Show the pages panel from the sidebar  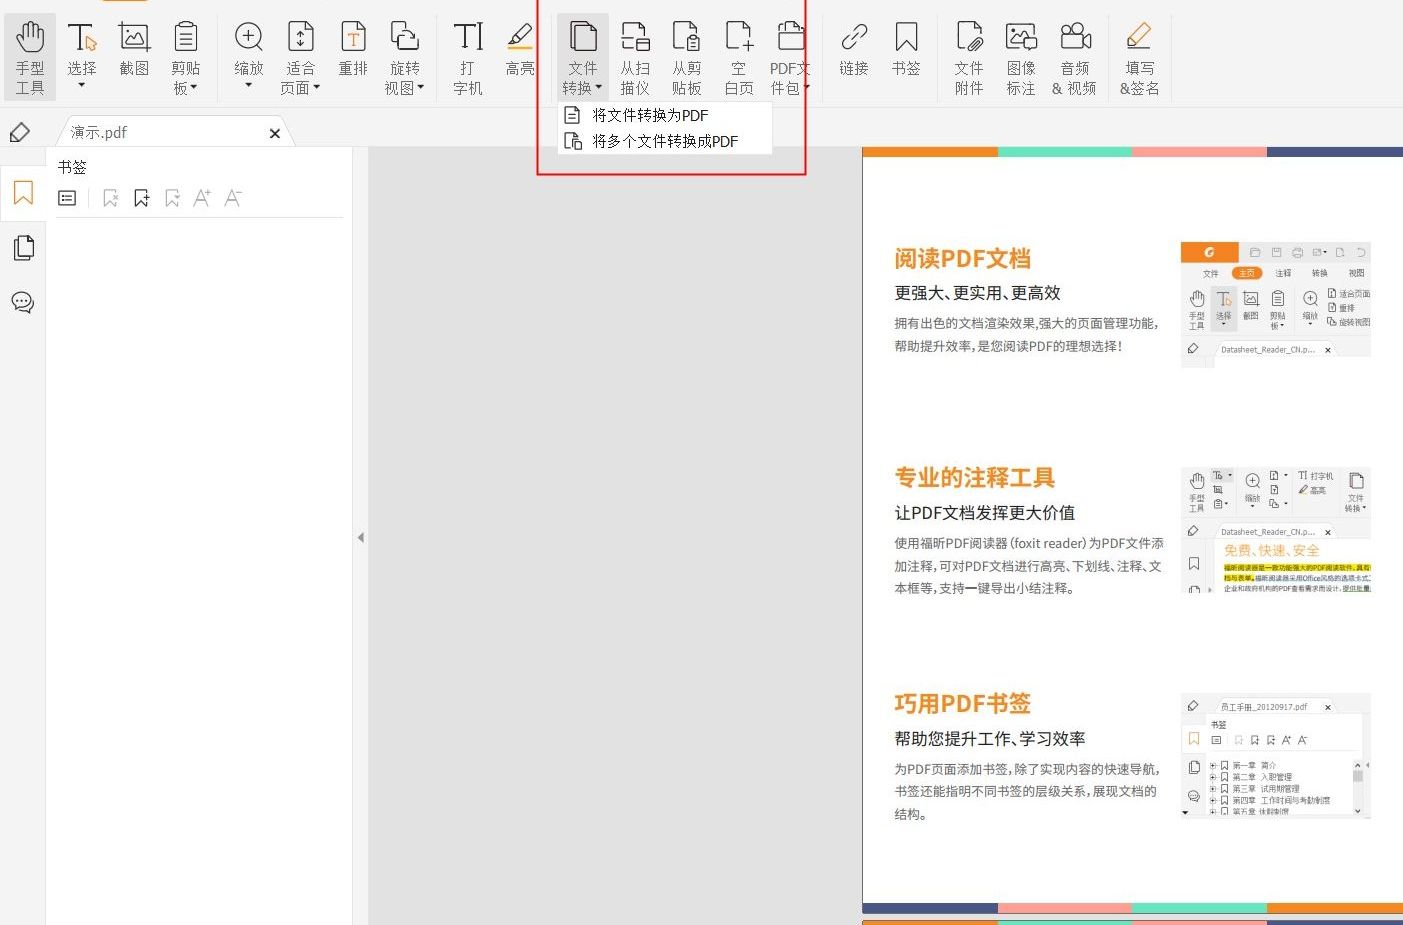(22, 247)
